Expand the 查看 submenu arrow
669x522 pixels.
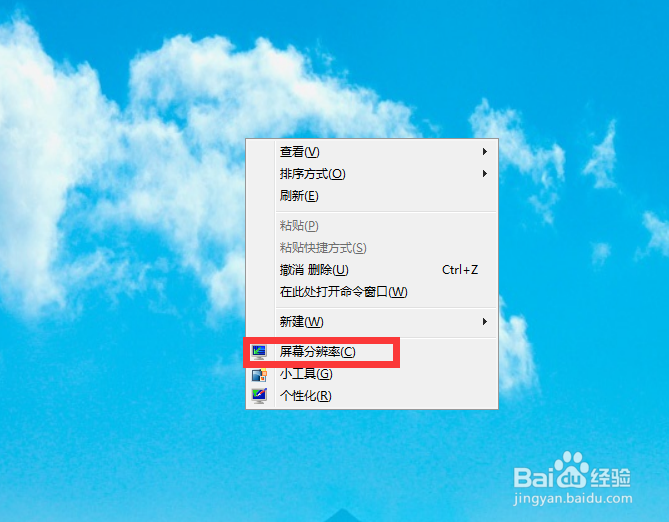click(x=485, y=152)
